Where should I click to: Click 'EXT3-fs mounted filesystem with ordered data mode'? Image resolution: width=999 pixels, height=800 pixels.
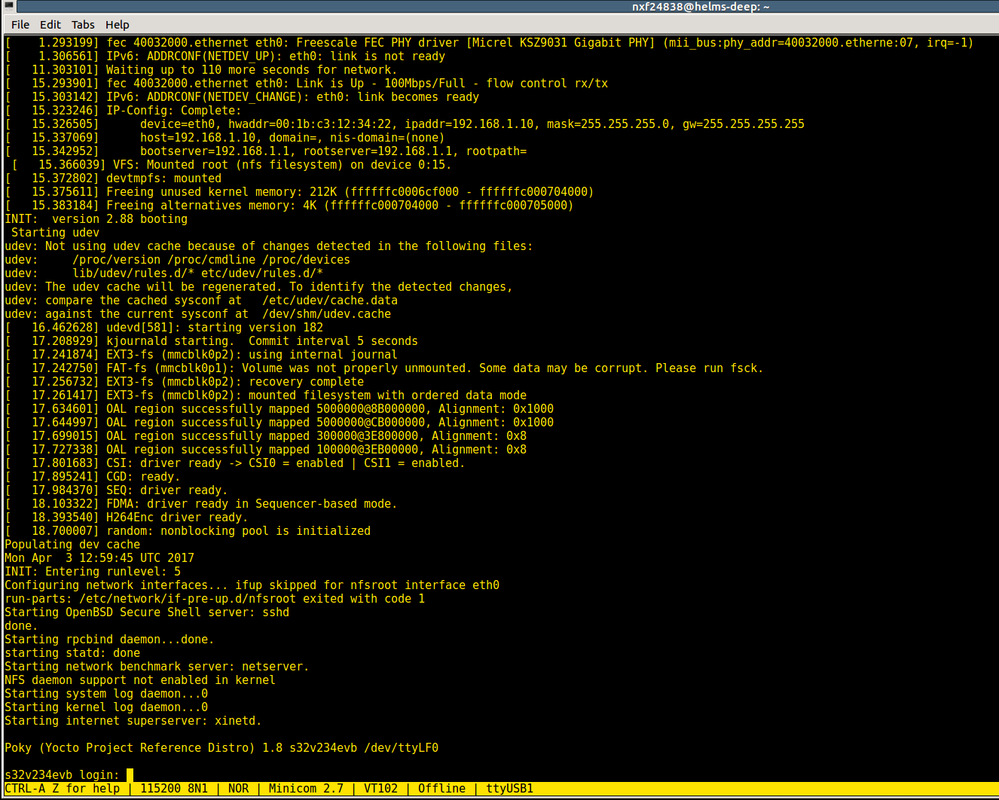pyautogui.click(x=266, y=396)
